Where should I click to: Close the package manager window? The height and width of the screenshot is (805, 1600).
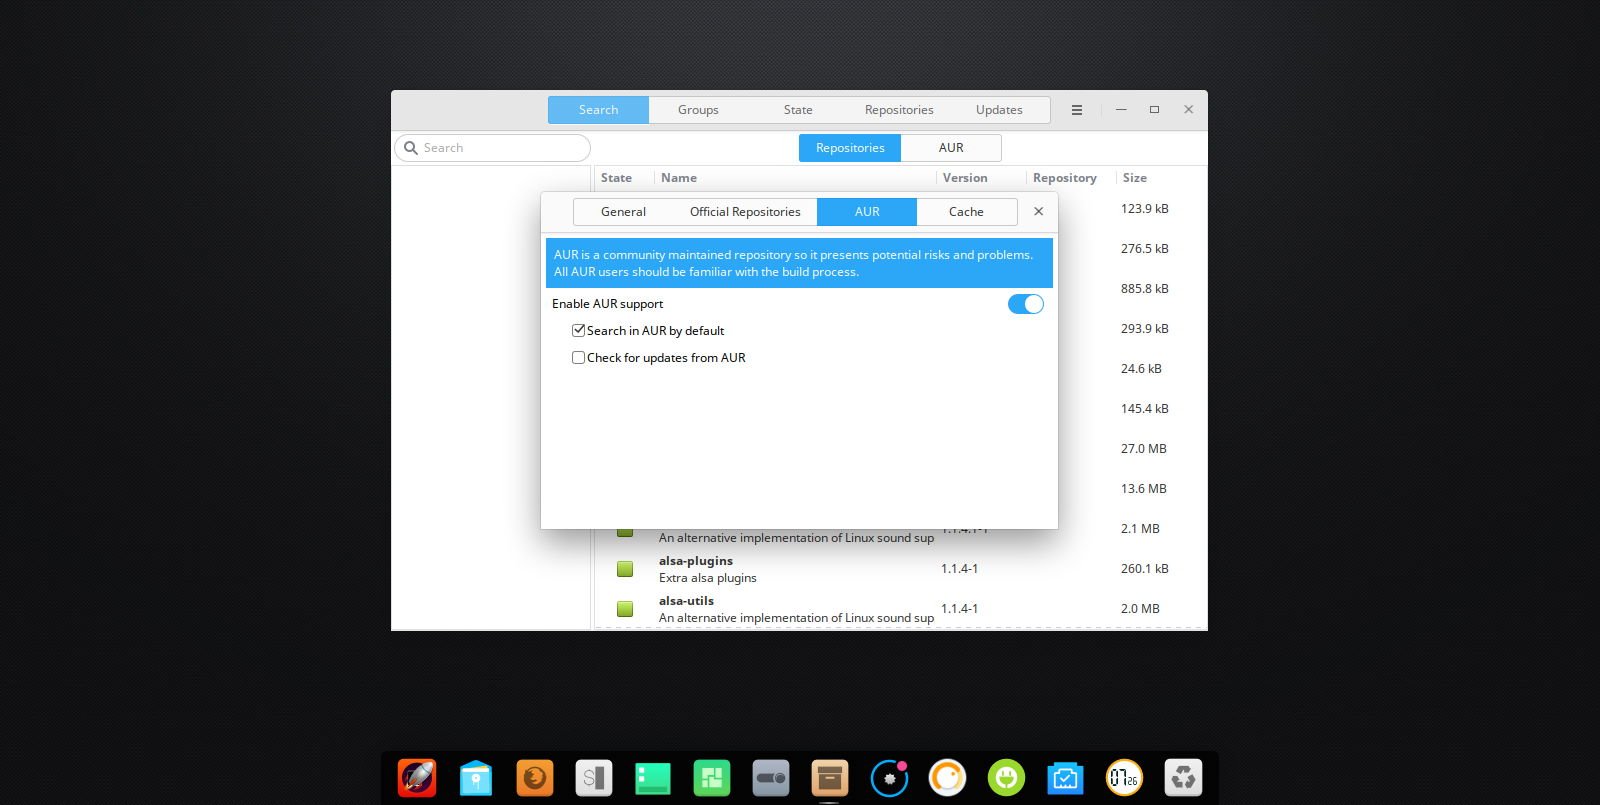(x=1188, y=110)
